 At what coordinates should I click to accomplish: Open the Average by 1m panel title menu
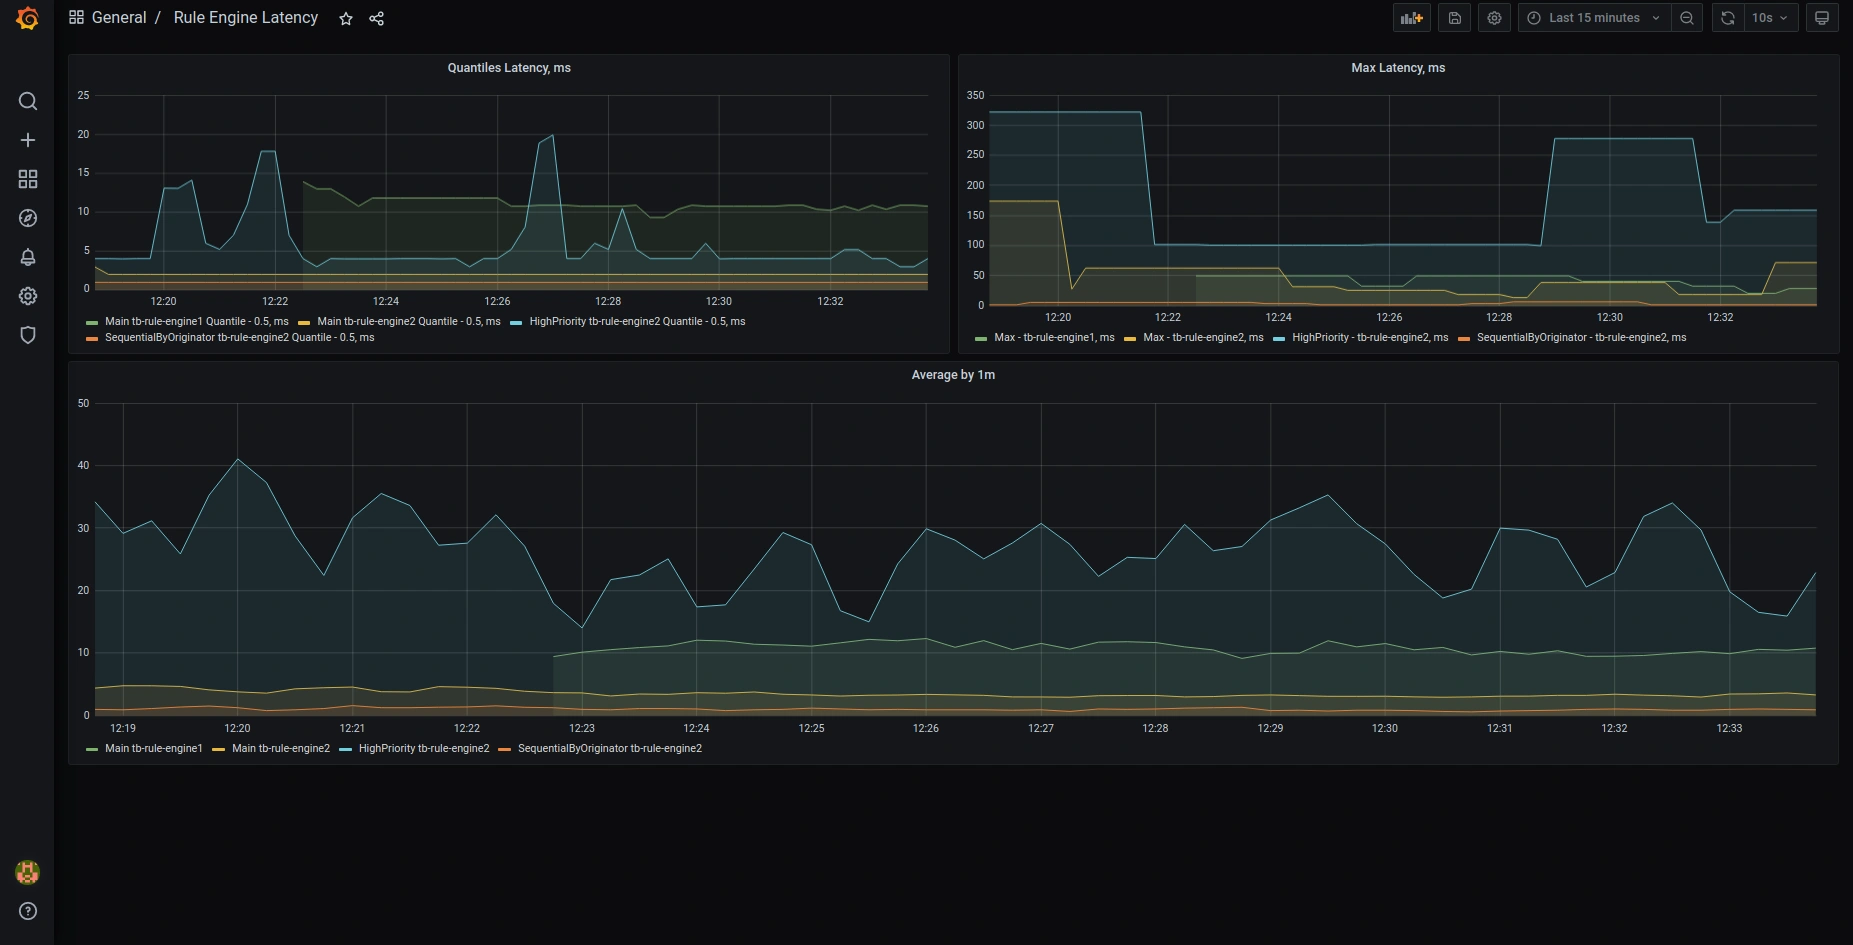pyautogui.click(x=953, y=375)
